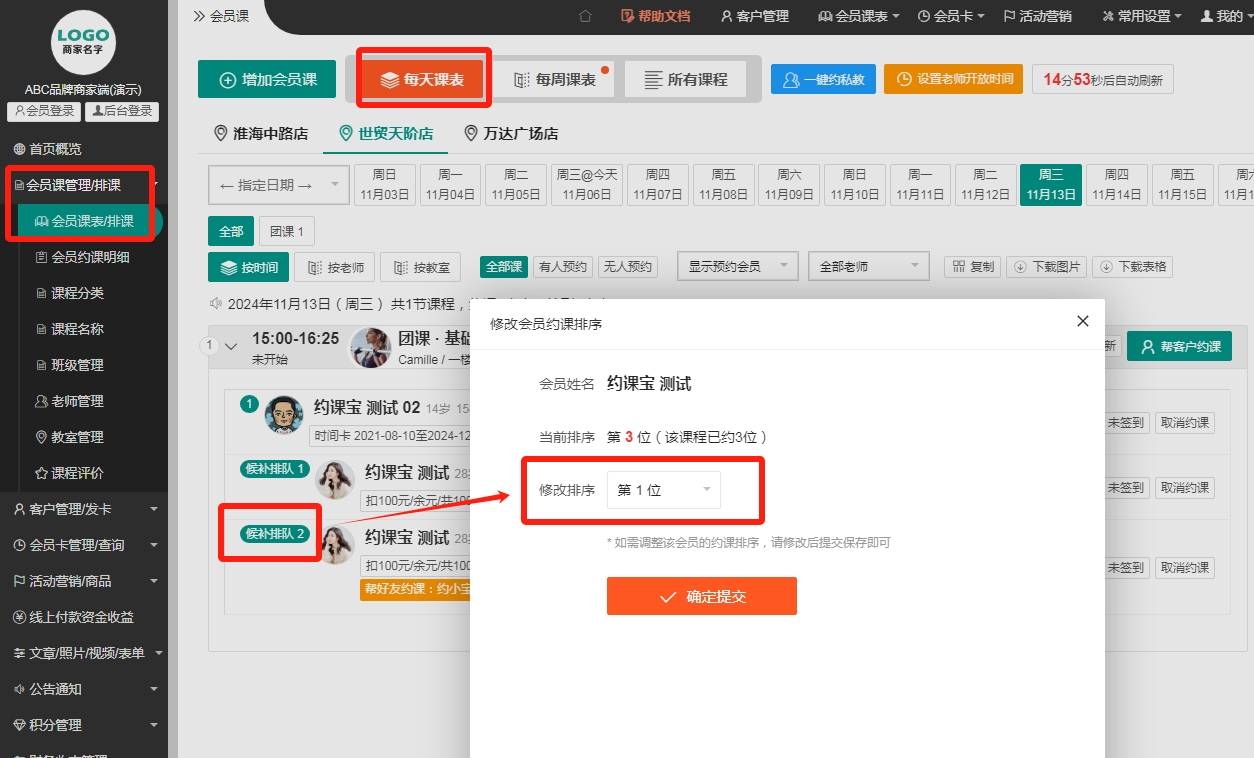Click 一键约私教 button
This screenshot has height=758, width=1254.
pos(824,79)
